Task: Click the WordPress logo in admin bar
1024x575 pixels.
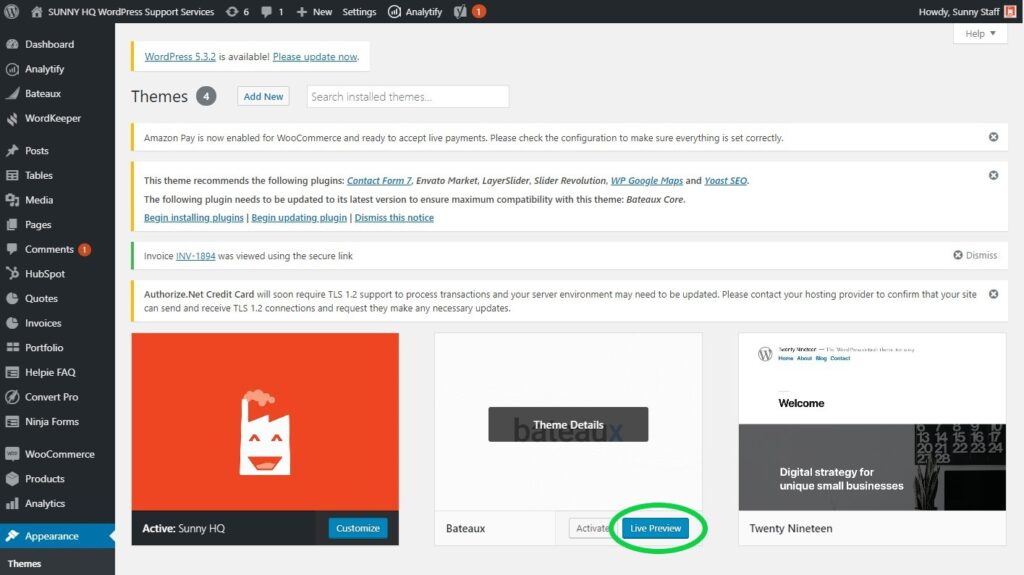Action: tap(12, 12)
